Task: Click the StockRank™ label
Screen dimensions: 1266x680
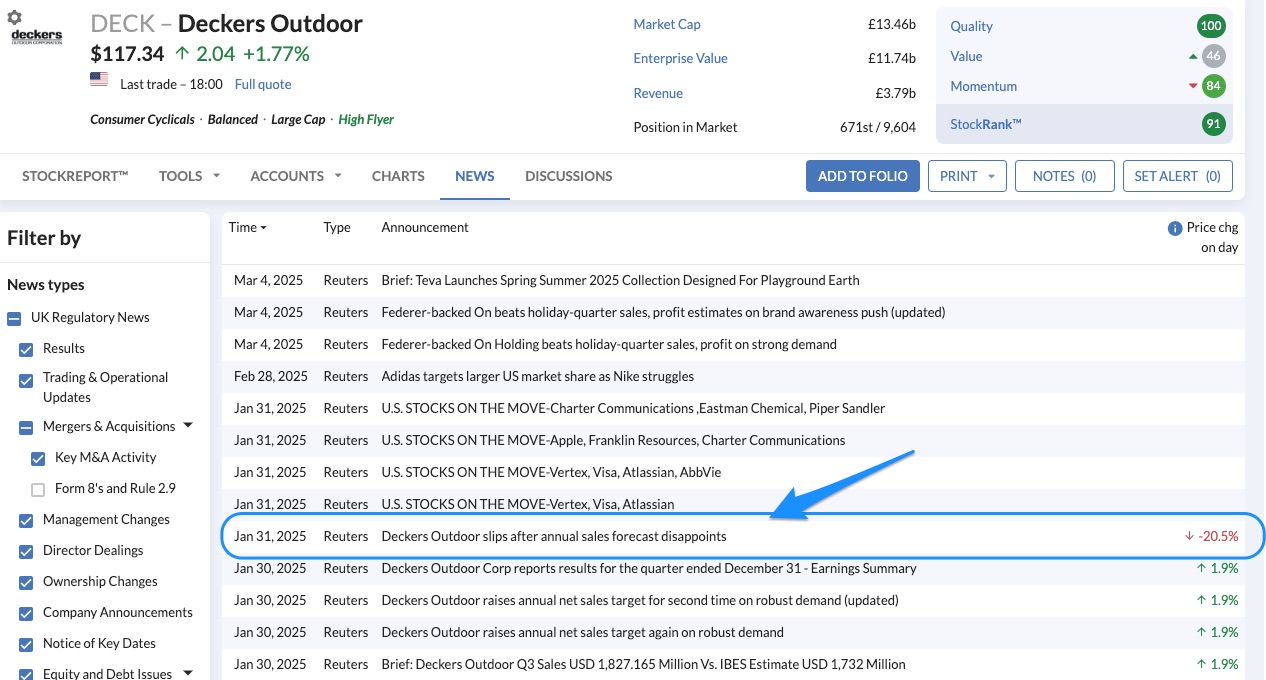Action: 986,125
